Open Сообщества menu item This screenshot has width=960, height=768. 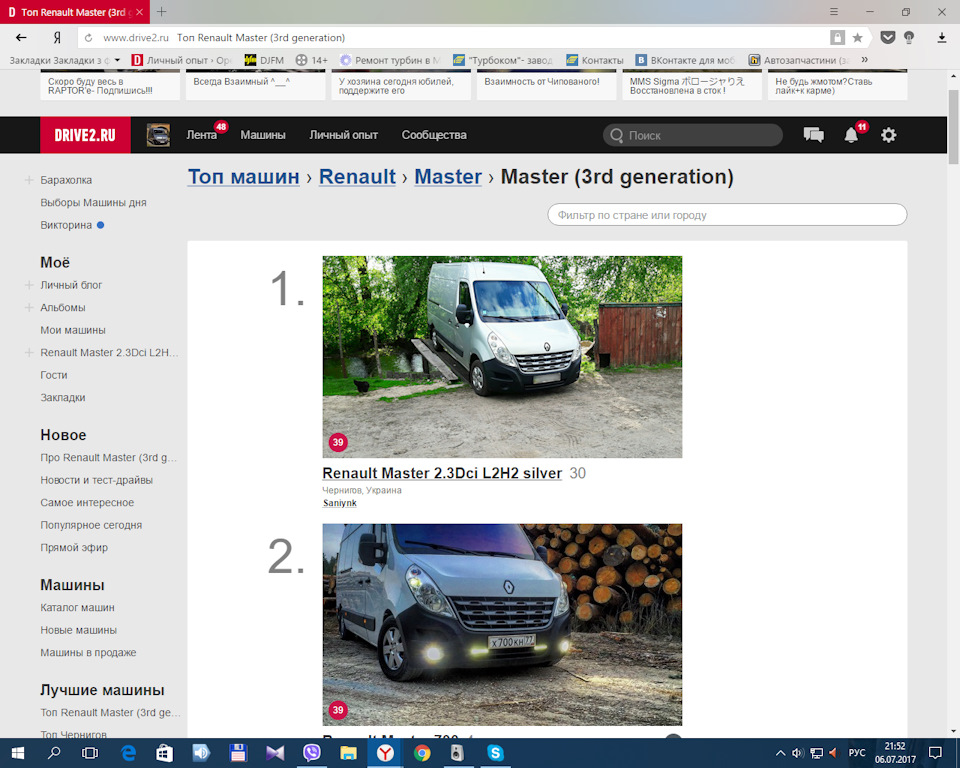point(434,135)
